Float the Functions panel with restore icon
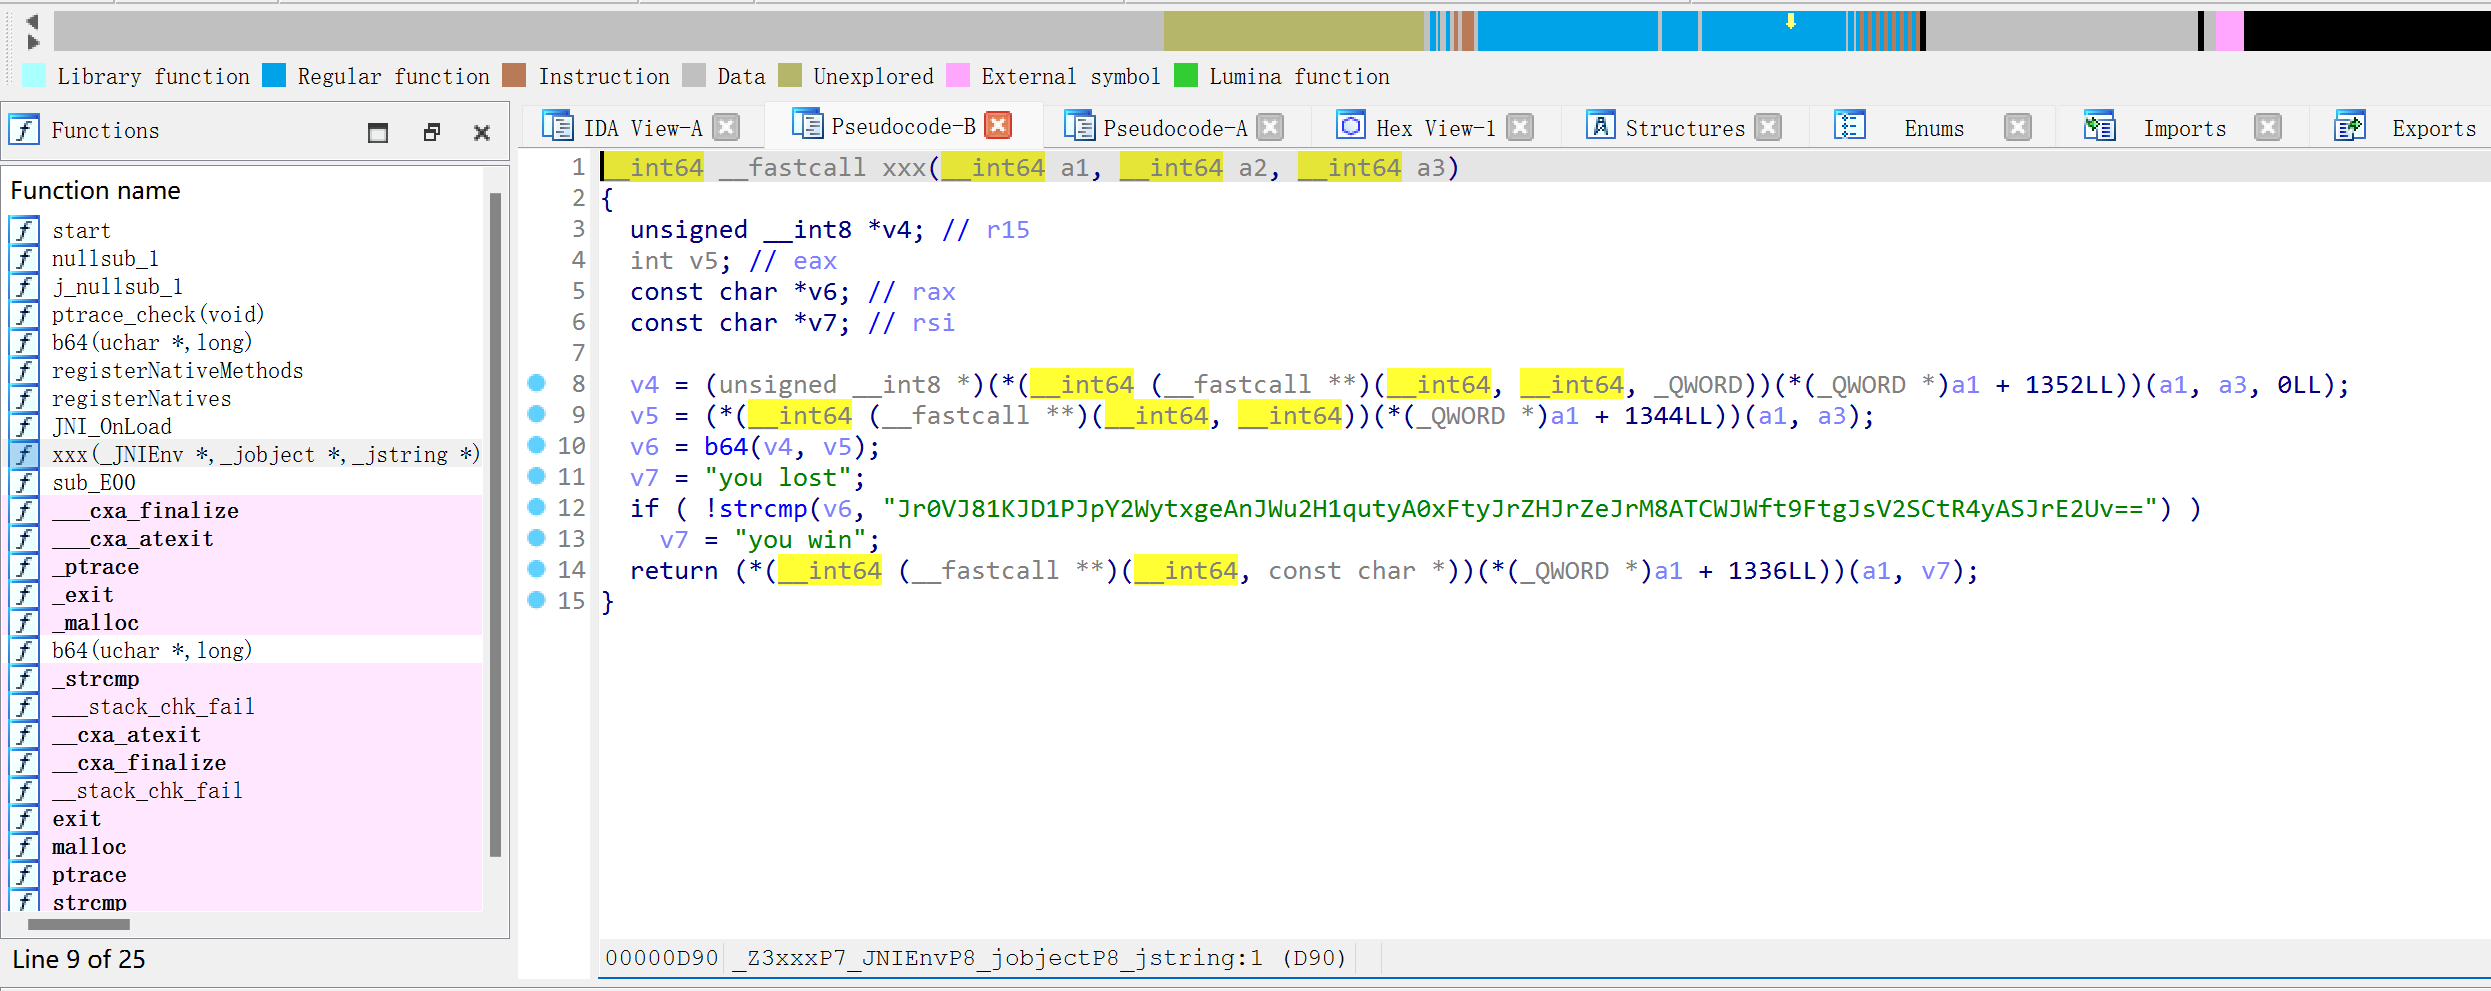Screen dimensions: 2491x991 [x=432, y=132]
